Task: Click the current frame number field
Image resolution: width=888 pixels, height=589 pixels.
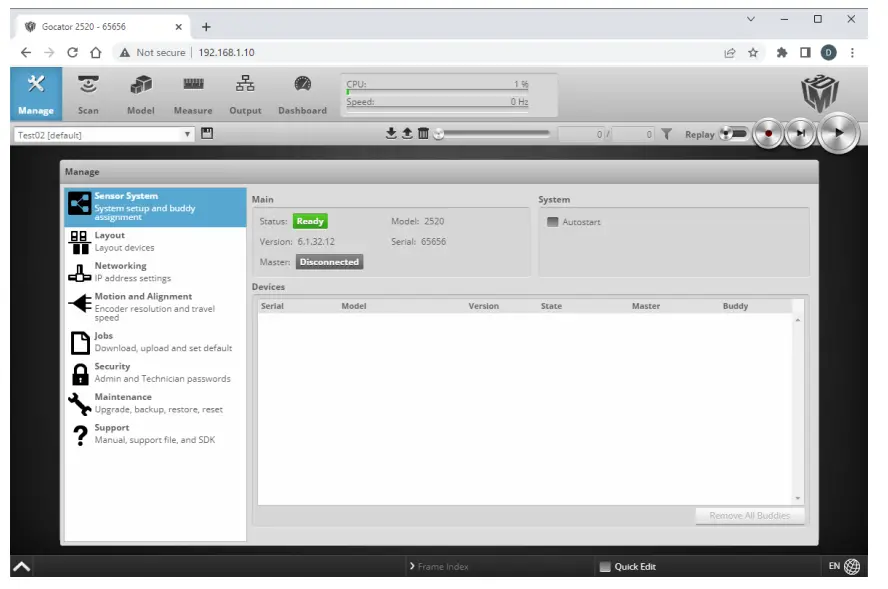Action: pos(581,134)
